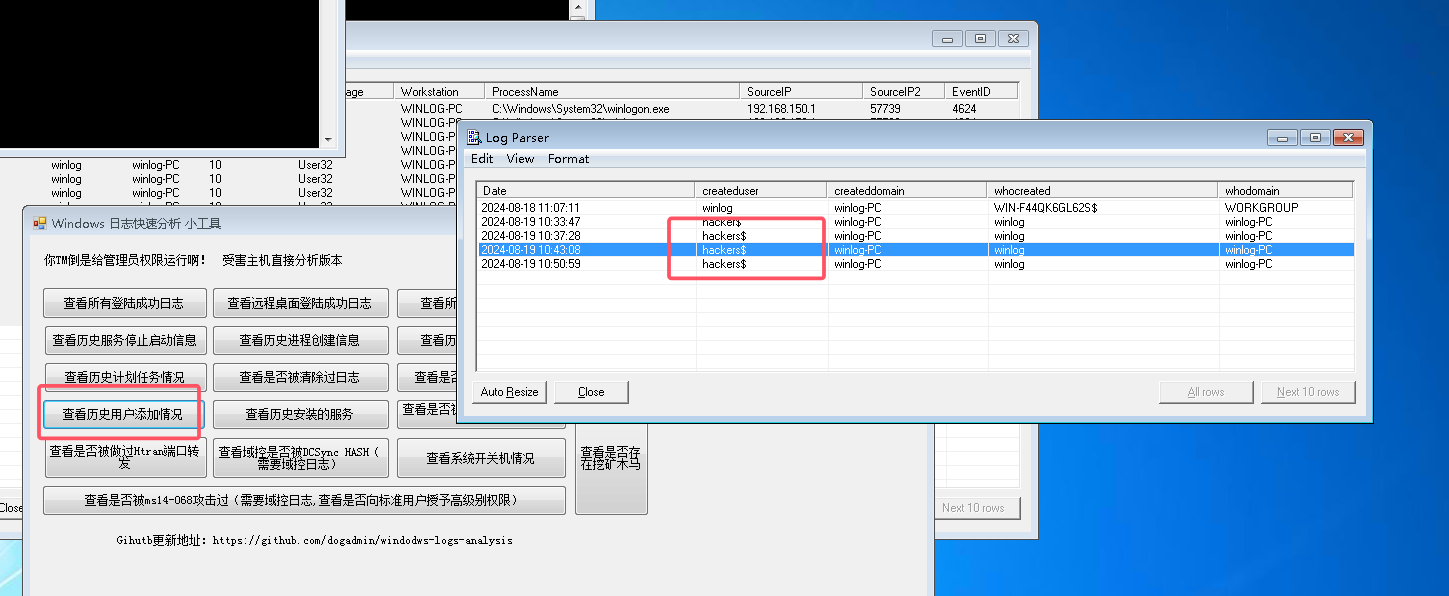This screenshot has width=1449, height=596.
Task: Click the GitHub update address text
Action: pyautogui.click(x=315, y=540)
